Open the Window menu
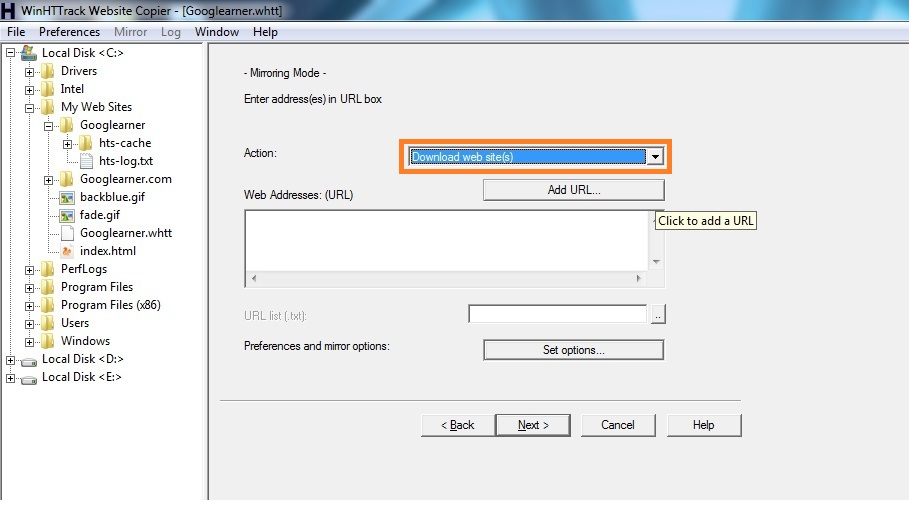The height and width of the screenshot is (508, 909). tap(217, 32)
